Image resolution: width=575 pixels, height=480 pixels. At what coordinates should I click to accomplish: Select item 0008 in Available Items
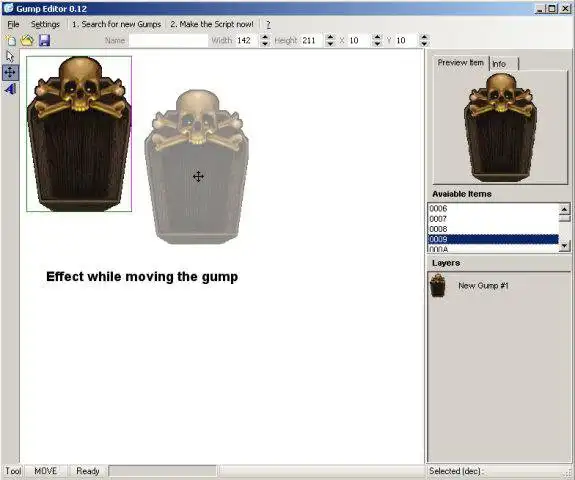493,229
